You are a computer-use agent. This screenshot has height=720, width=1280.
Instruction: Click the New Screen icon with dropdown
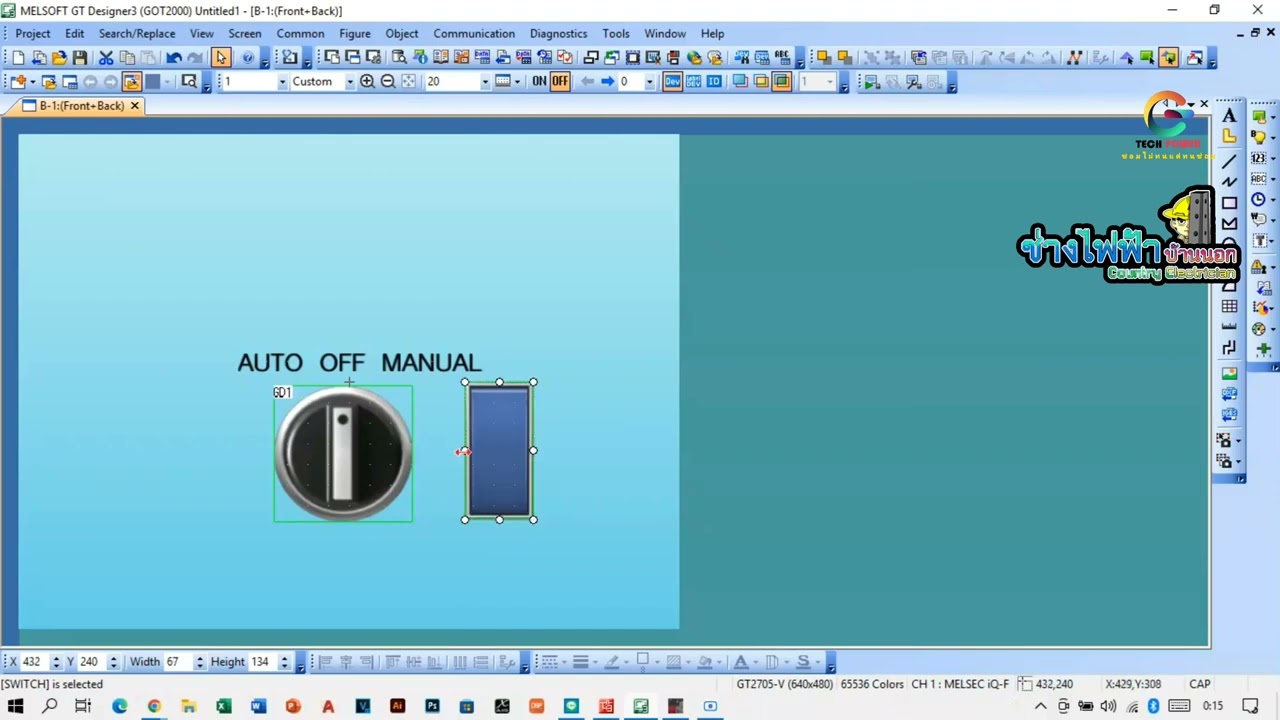click(x=21, y=82)
